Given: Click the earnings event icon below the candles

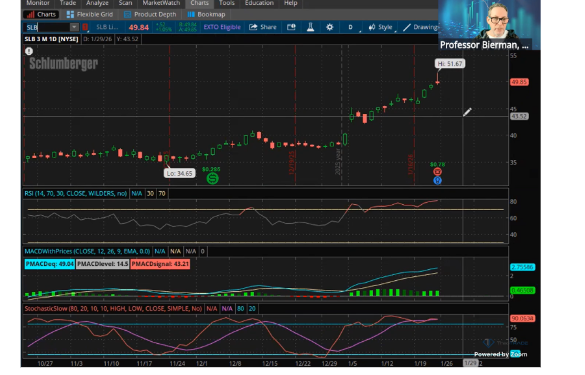Looking at the screenshot, I should click(437, 171).
